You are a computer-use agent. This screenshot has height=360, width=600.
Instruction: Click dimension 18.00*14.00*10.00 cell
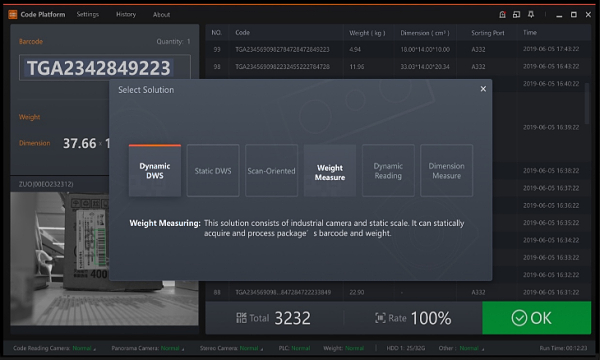click(425, 49)
